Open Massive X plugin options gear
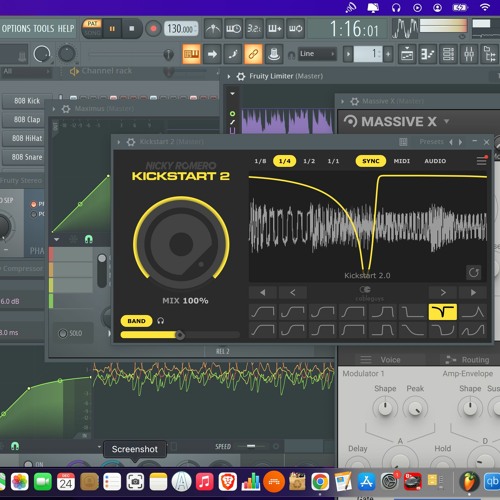Image resolution: width=500 pixels, height=500 pixels. point(355,101)
